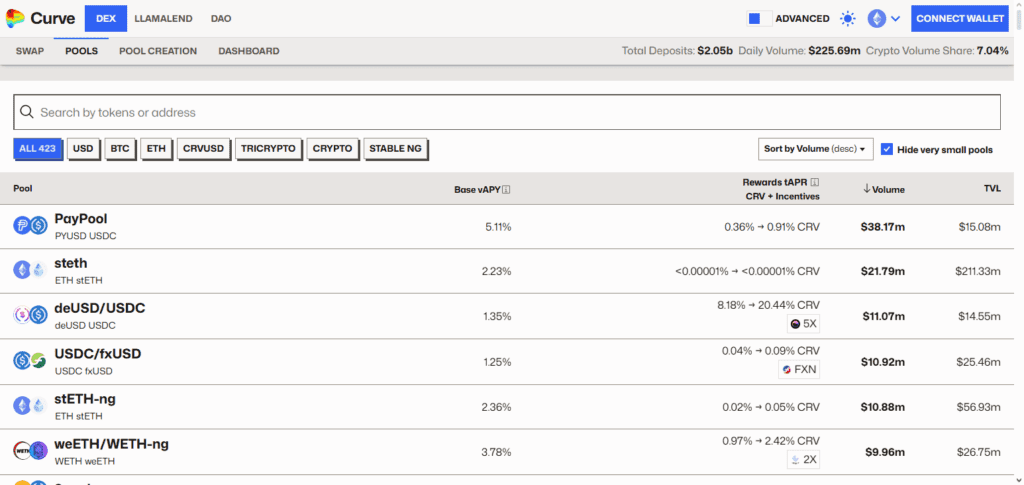This screenshot has width=1024, height=485.
Task: Open the LLAMALEND tab
Action: tap(163, 19)
